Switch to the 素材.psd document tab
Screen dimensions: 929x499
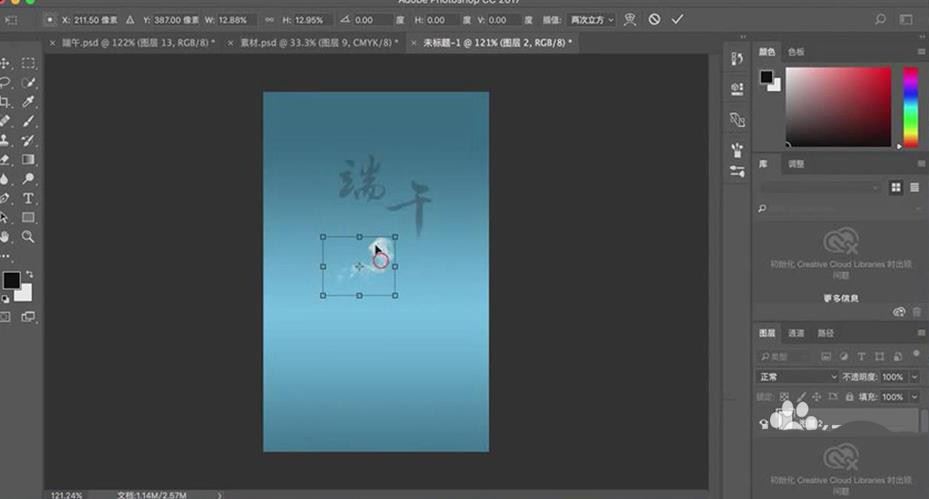point(318,43)
